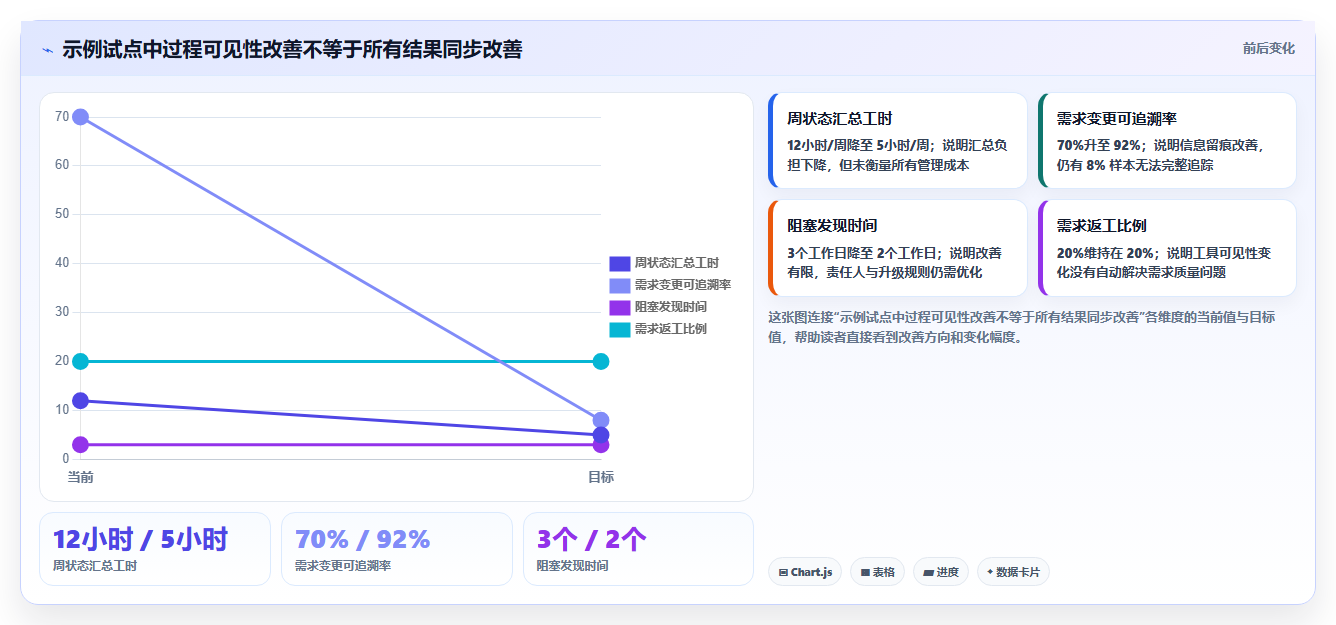
Task: Click the 数据卡片 tag chip
Action: (1013, 572)
